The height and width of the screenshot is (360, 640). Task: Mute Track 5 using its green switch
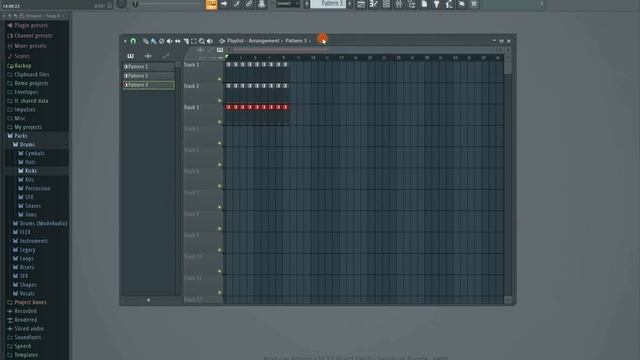pos(220,164)
